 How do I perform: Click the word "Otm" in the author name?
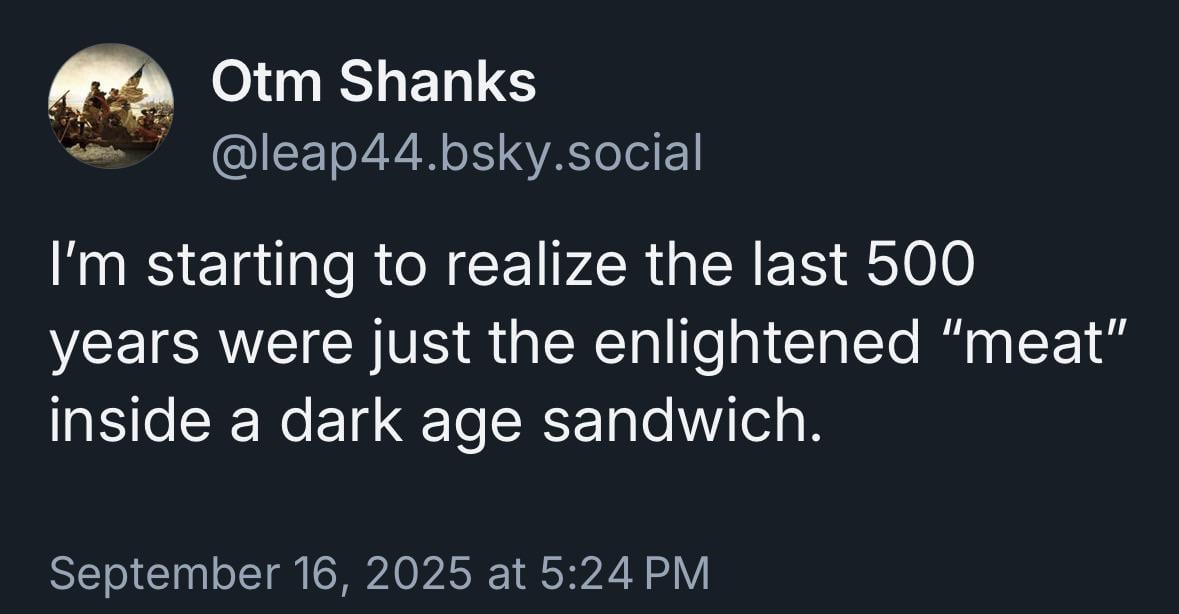[266, 82]
